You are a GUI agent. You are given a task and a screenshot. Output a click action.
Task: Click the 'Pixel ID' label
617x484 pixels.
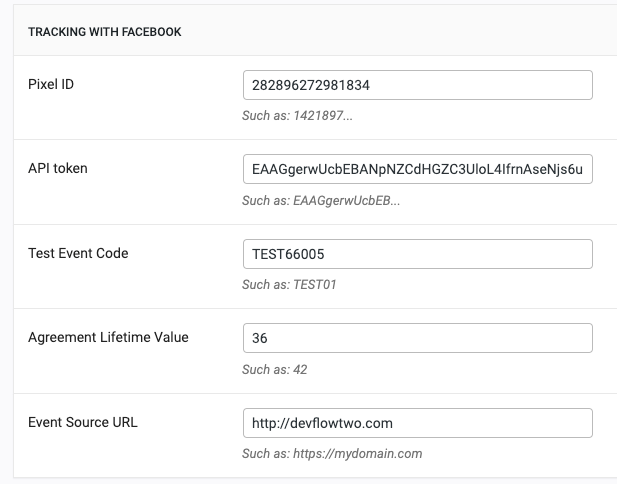pos(51,84)
